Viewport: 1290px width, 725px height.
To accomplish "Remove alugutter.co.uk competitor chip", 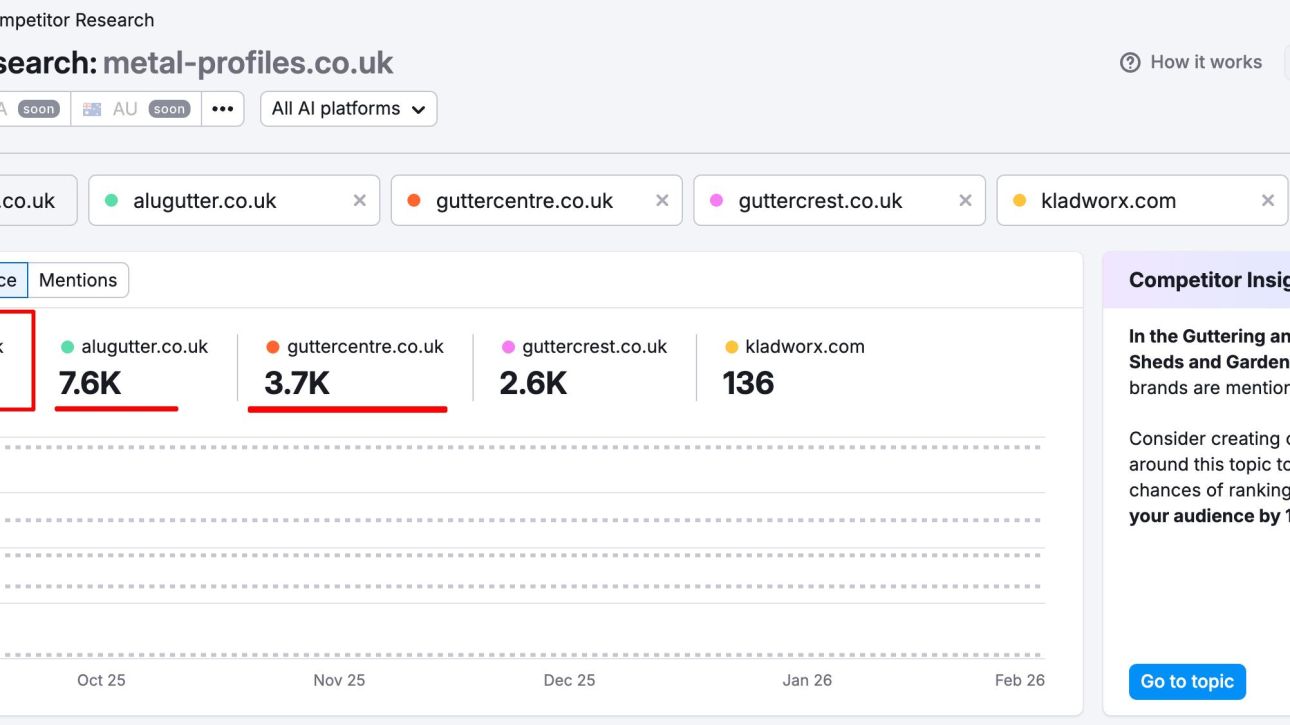I will (360, 201).
